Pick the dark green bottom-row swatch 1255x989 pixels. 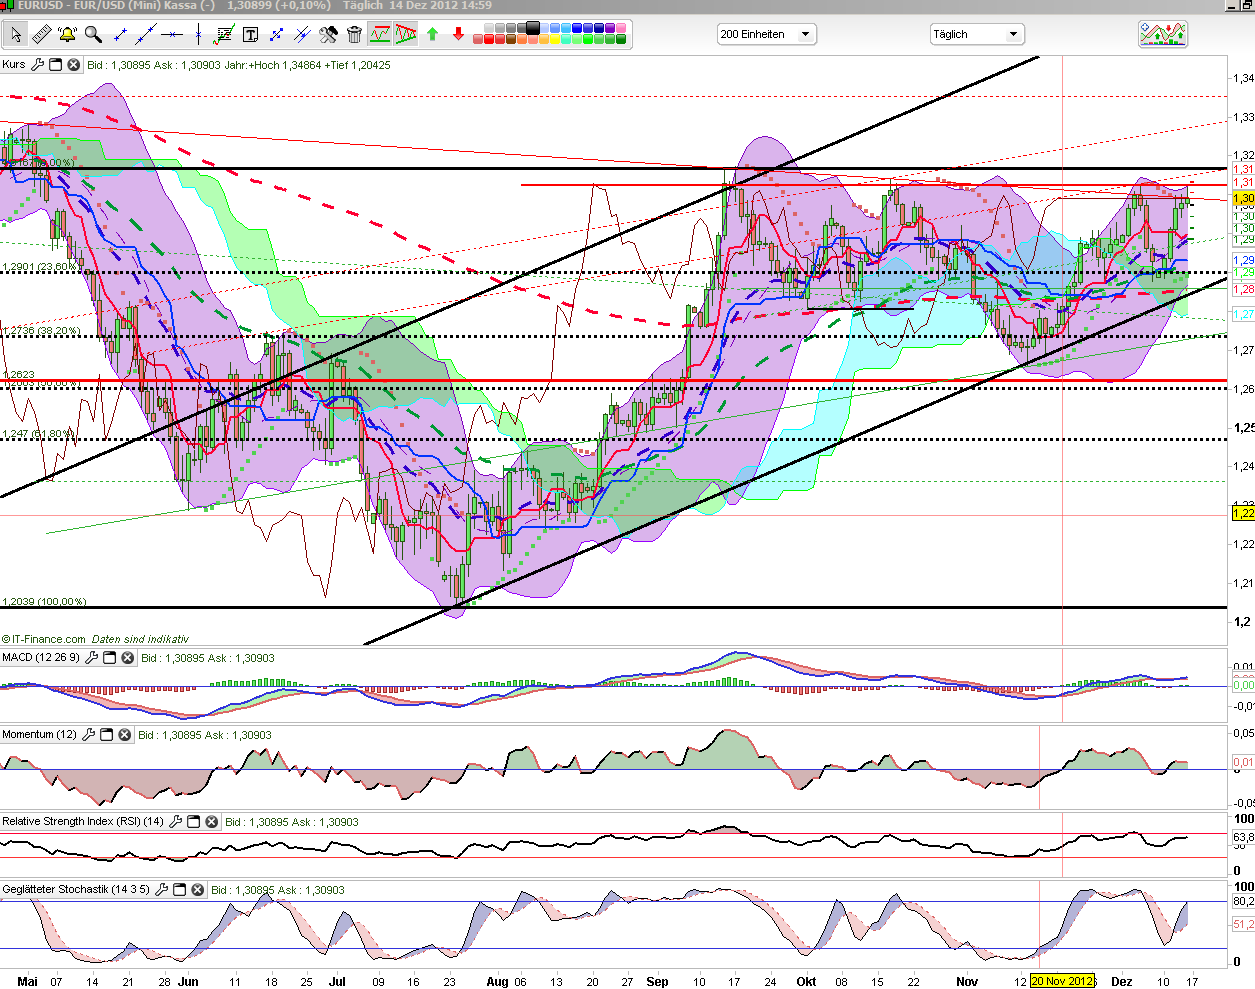620,40
